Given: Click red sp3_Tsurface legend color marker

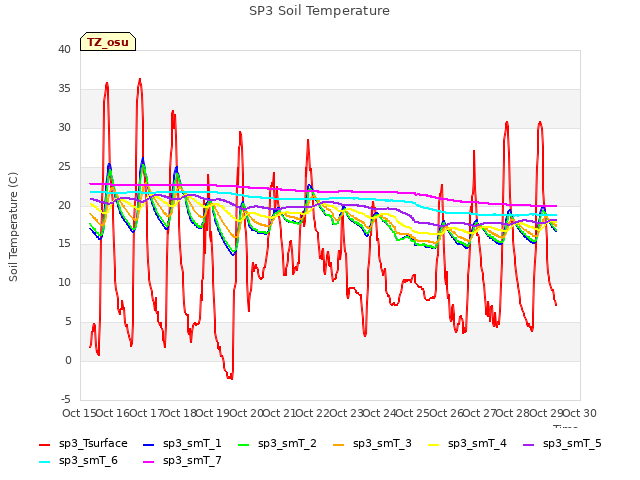Looking at the screenshot, I should (44, 444).
